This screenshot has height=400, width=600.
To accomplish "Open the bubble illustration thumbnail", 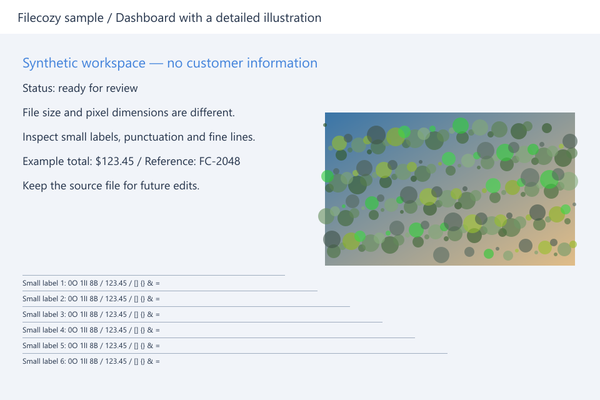I will coord(450,189).
